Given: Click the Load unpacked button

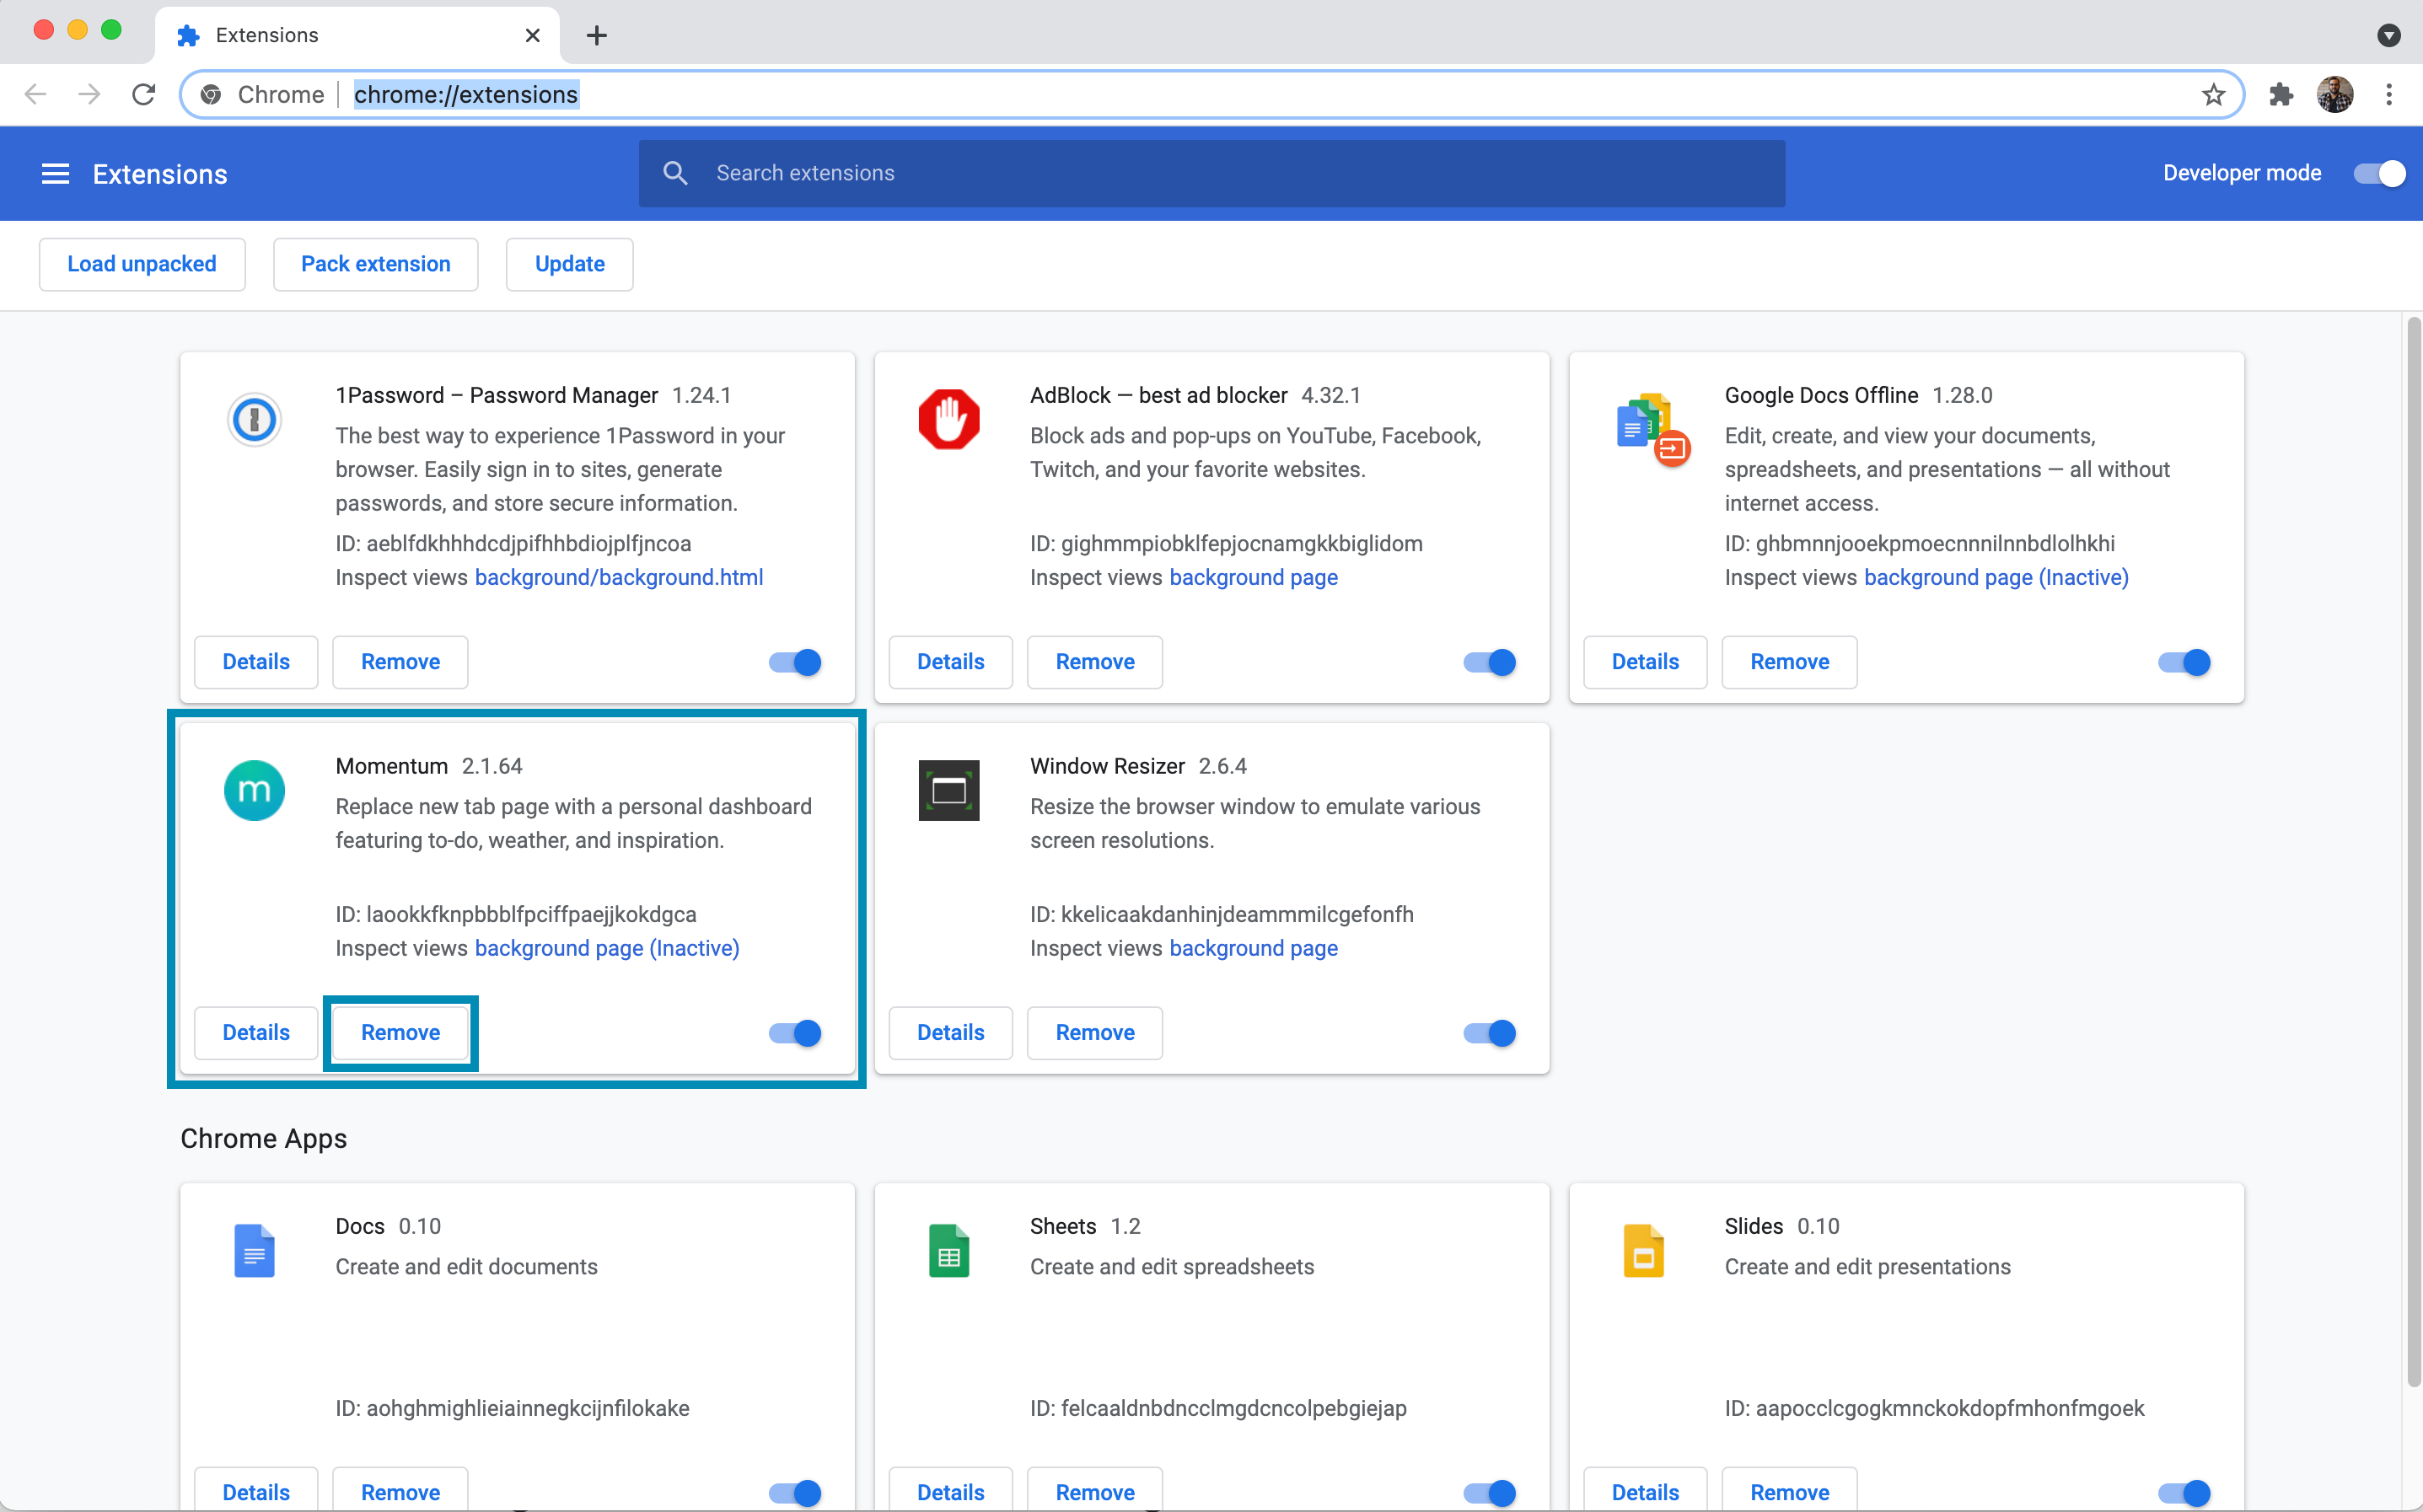Looking at the screenshot, I should [141, 263].
